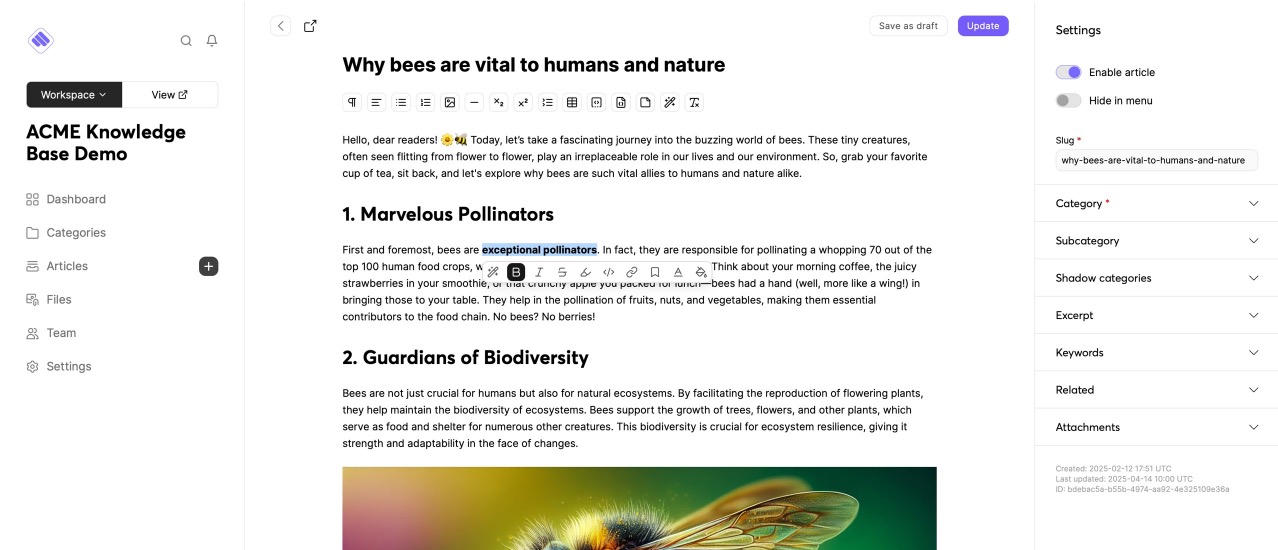The width and height of the screenshot is (1278, 550).
Task: Open the Files page in the sidebar
Action: tap(59, 299)
